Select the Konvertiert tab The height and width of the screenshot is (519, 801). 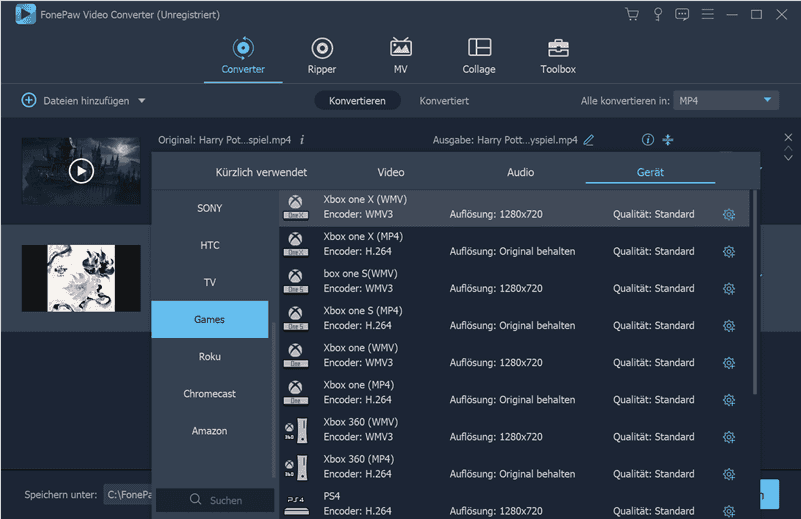[444, 101]
